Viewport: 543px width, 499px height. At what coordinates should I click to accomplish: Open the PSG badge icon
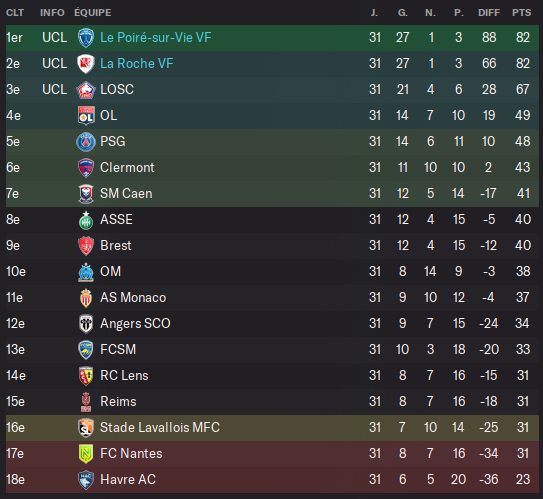(x=86, y=142)
